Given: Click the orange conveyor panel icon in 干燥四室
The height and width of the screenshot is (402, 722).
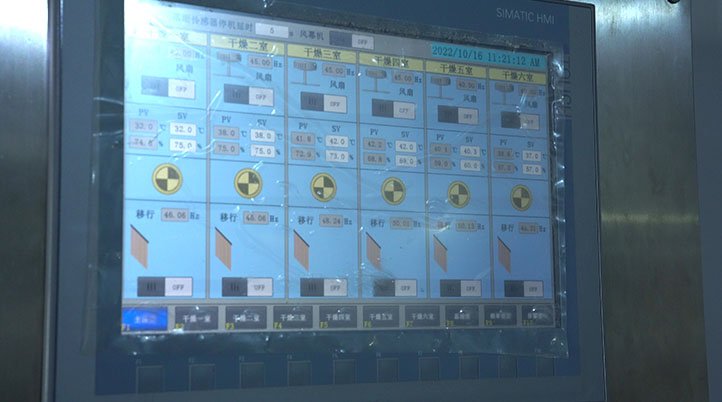Looking at the screenshot, I should click(x=373, y=252).
